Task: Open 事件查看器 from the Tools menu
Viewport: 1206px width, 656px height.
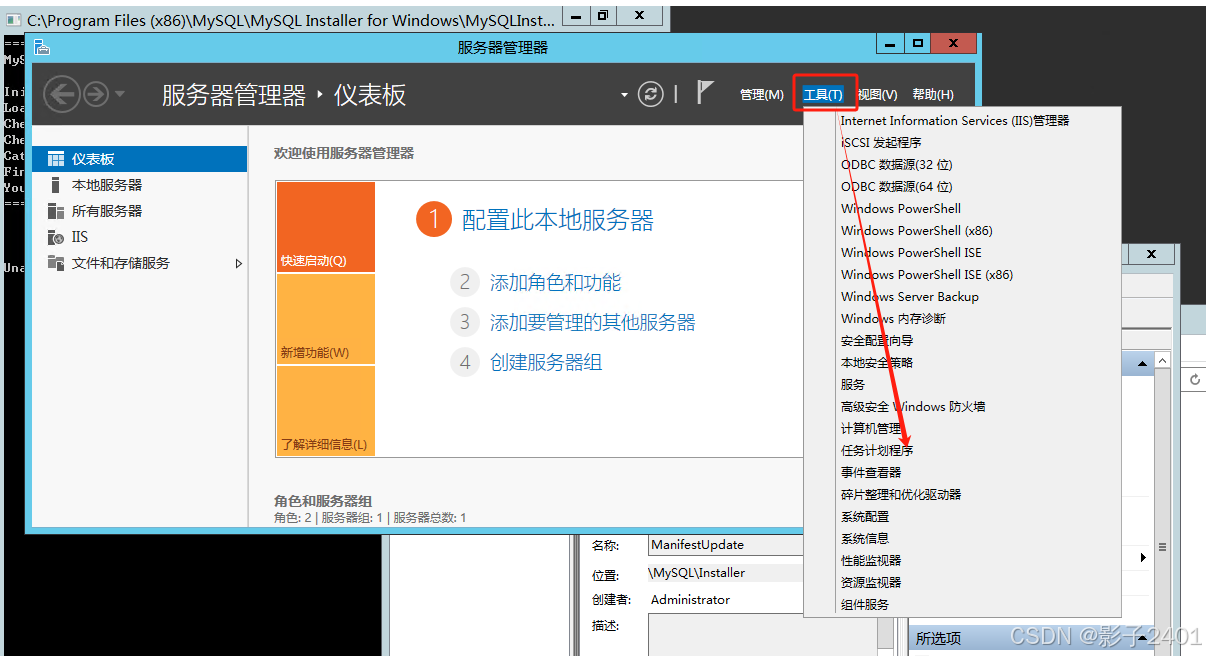Action: [874, 472]
